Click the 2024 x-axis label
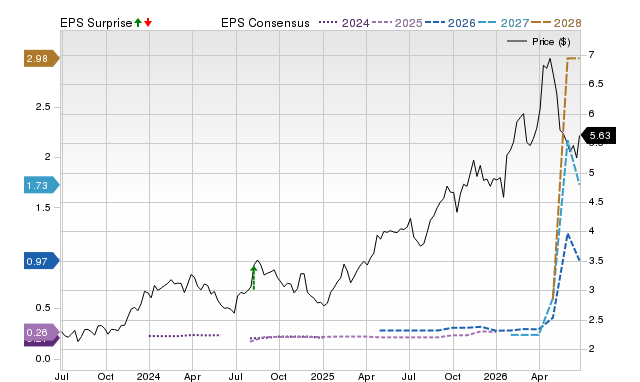The image size is (640, 382). 149,376
